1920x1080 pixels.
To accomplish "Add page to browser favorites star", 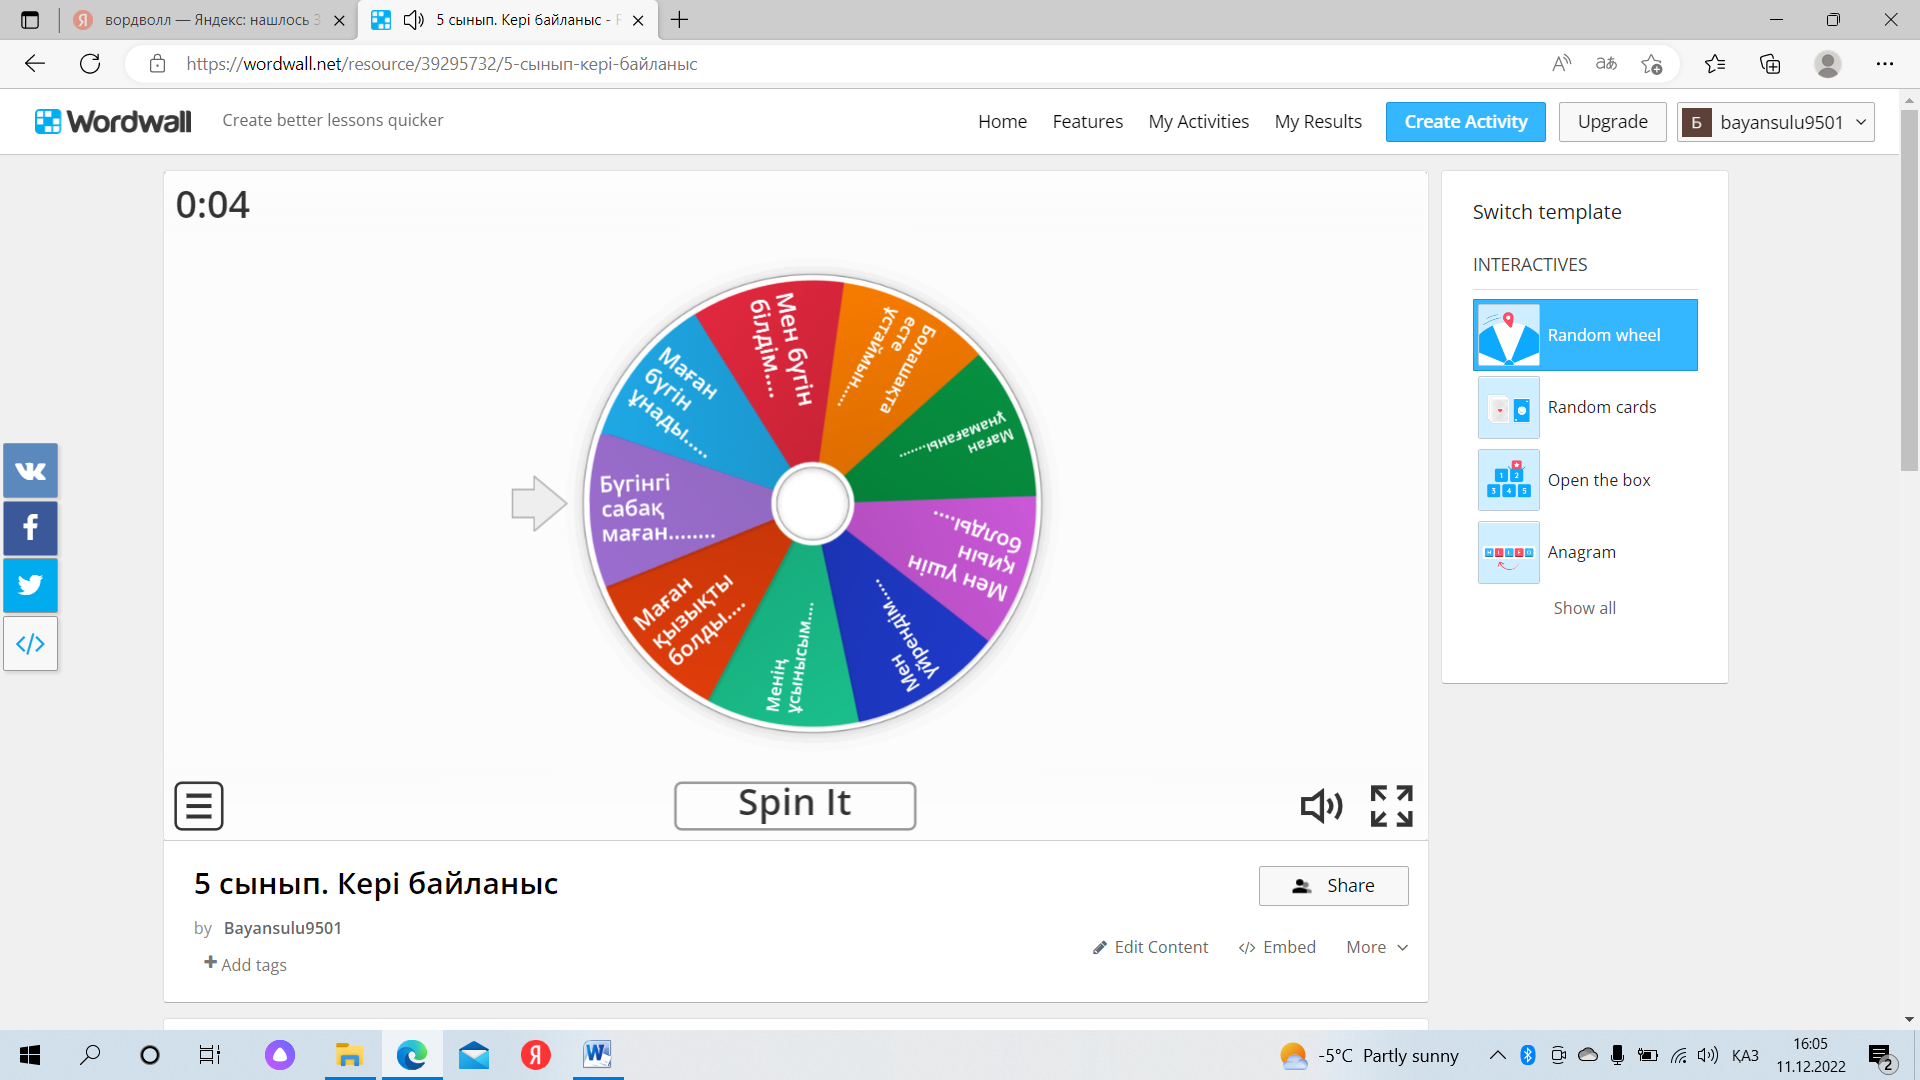I will click(x=1651, y=64).
